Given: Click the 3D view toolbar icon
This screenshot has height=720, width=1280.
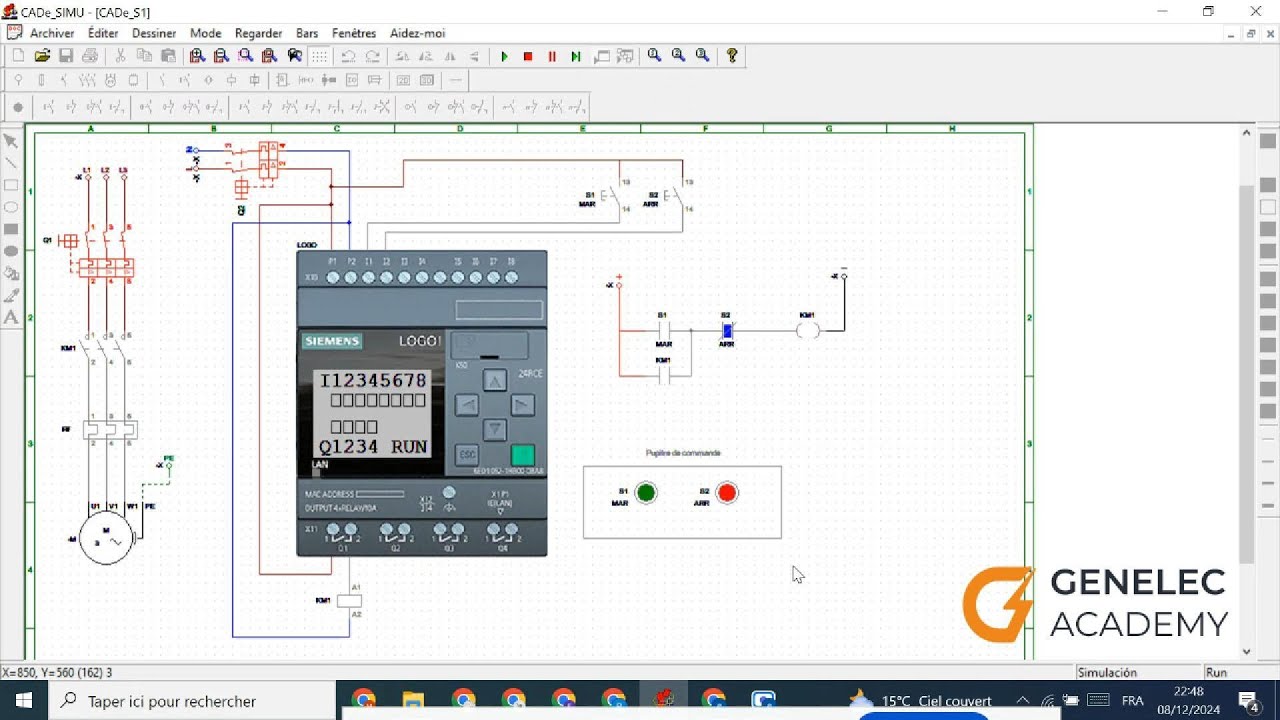Looking at the screenshot, I should tap(427, 80).
